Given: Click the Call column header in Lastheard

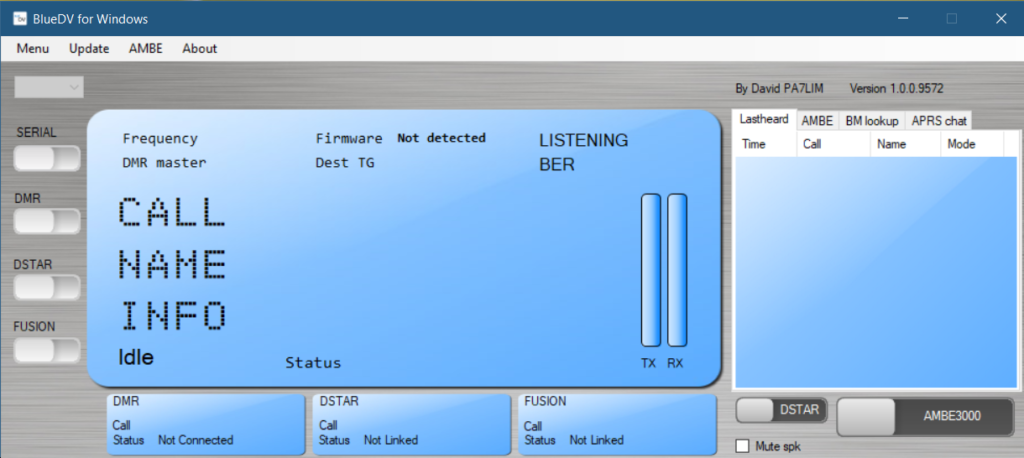Looking at the screenshot, I should tap(834, 144).
